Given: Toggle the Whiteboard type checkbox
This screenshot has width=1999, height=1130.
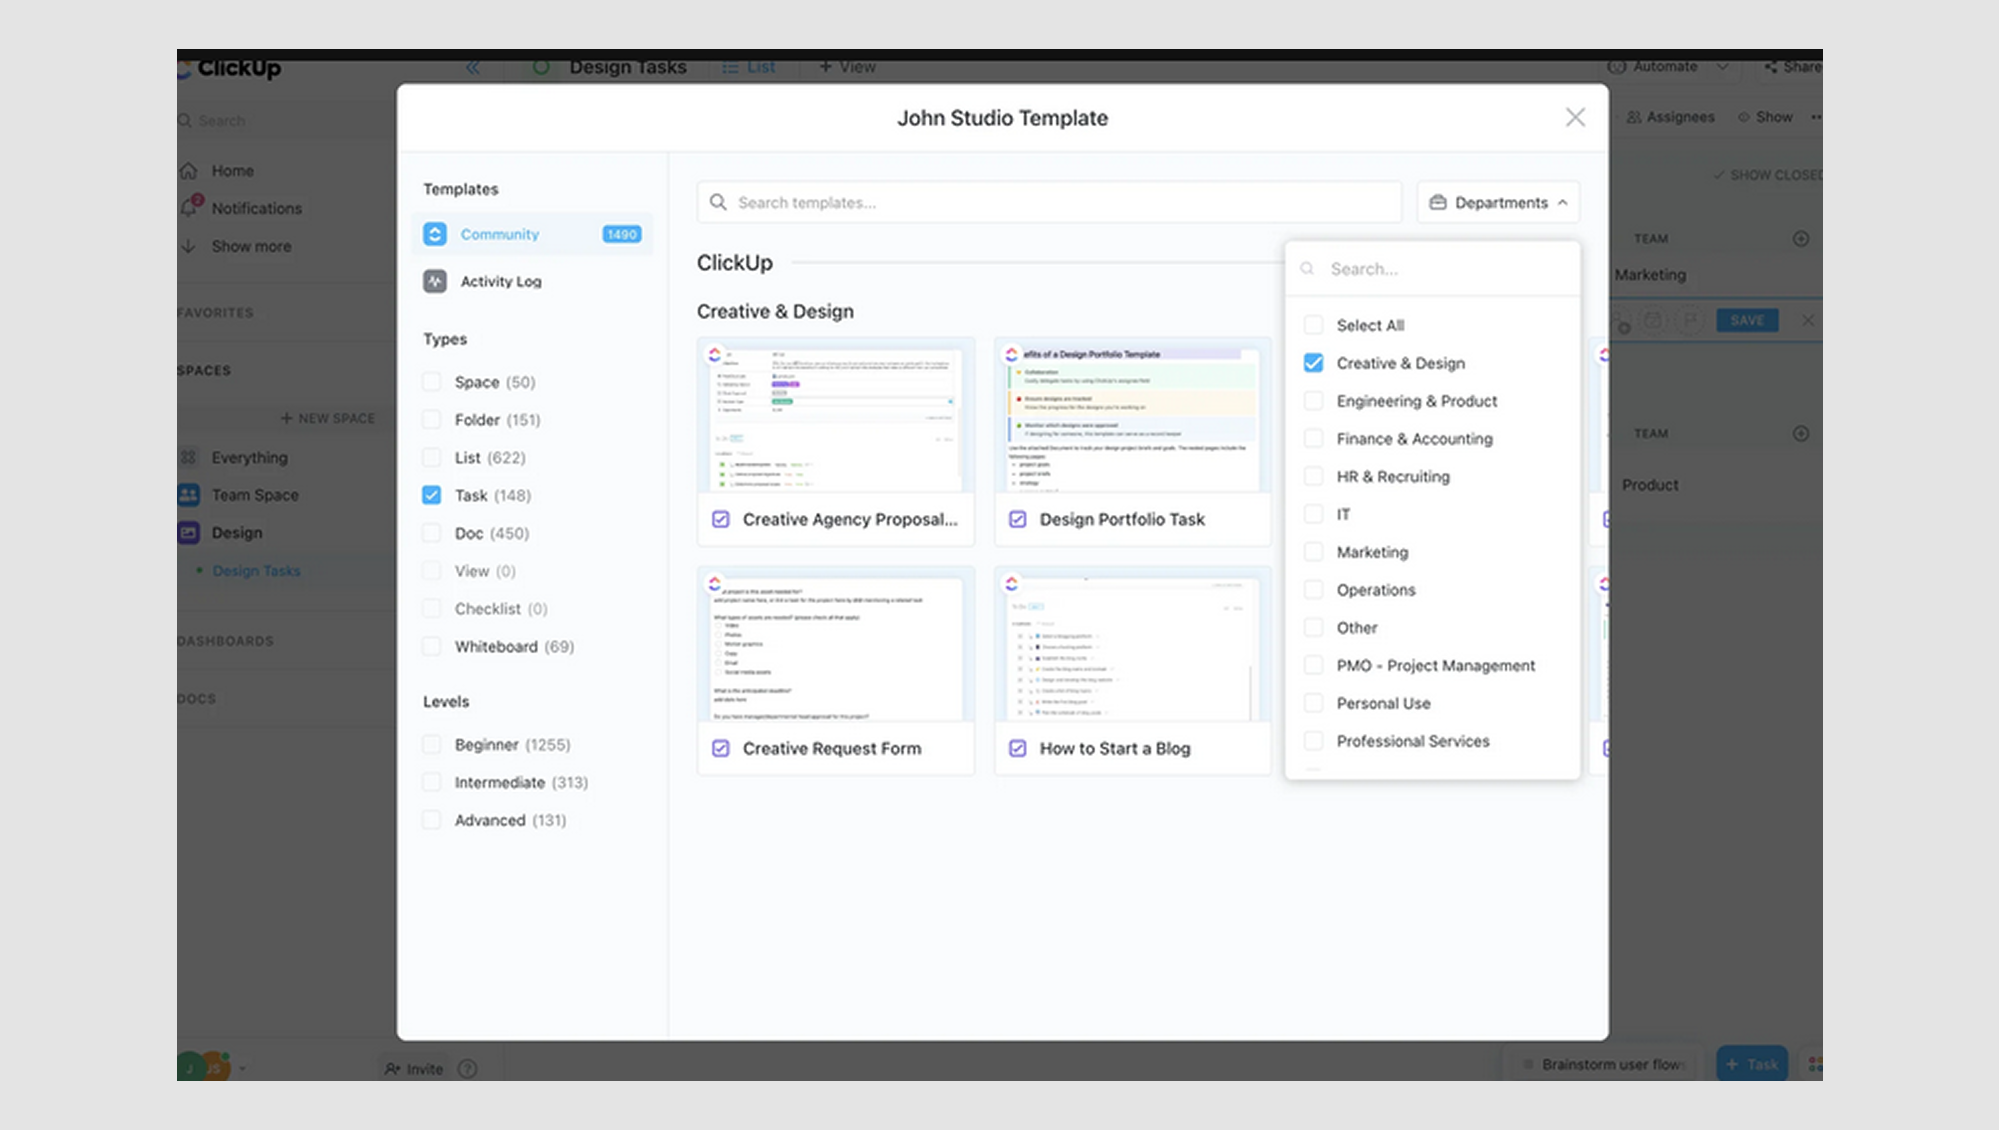Looking at the screenshot, I should tap(431, 646).
